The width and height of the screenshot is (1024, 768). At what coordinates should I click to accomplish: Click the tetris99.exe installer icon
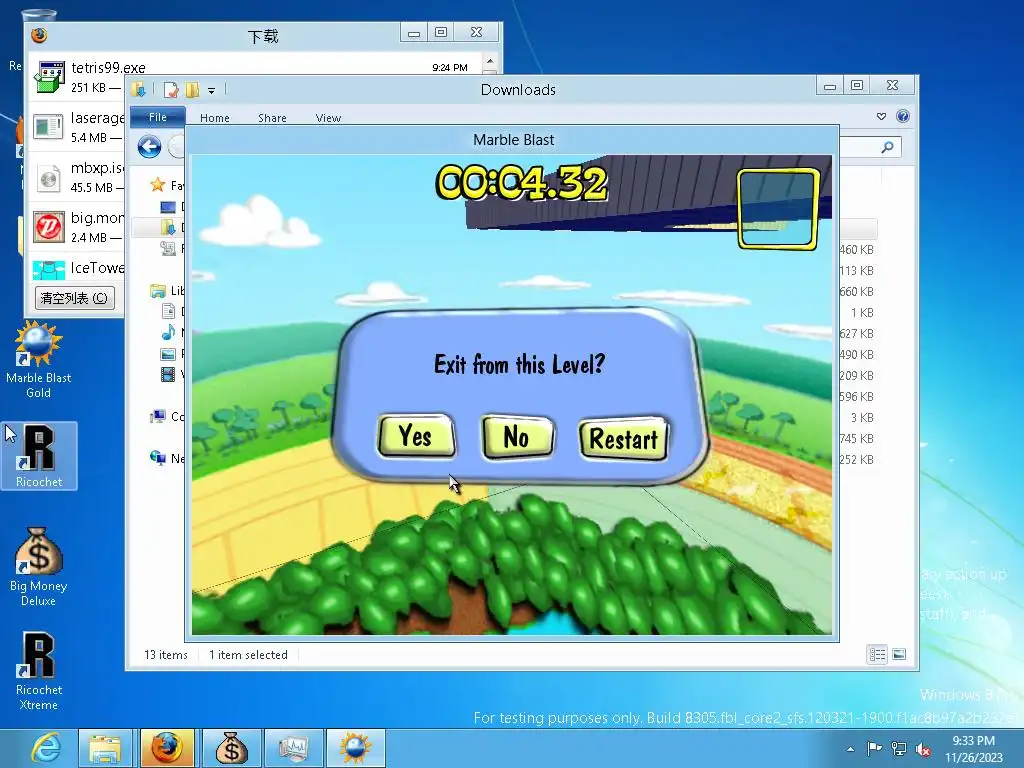[x=50, y=76]
